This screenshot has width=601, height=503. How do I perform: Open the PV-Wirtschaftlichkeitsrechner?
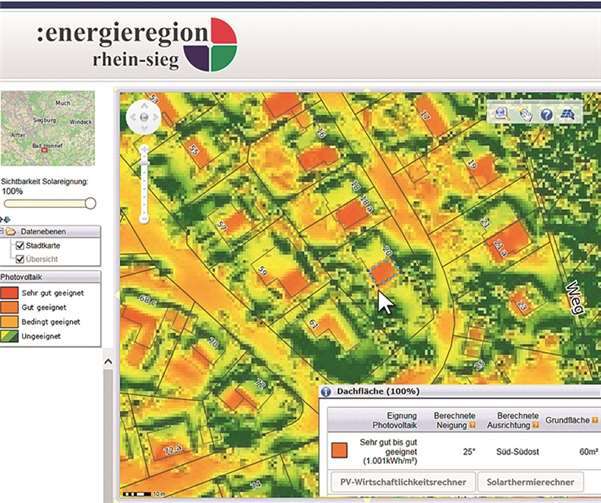coord(403,482)
